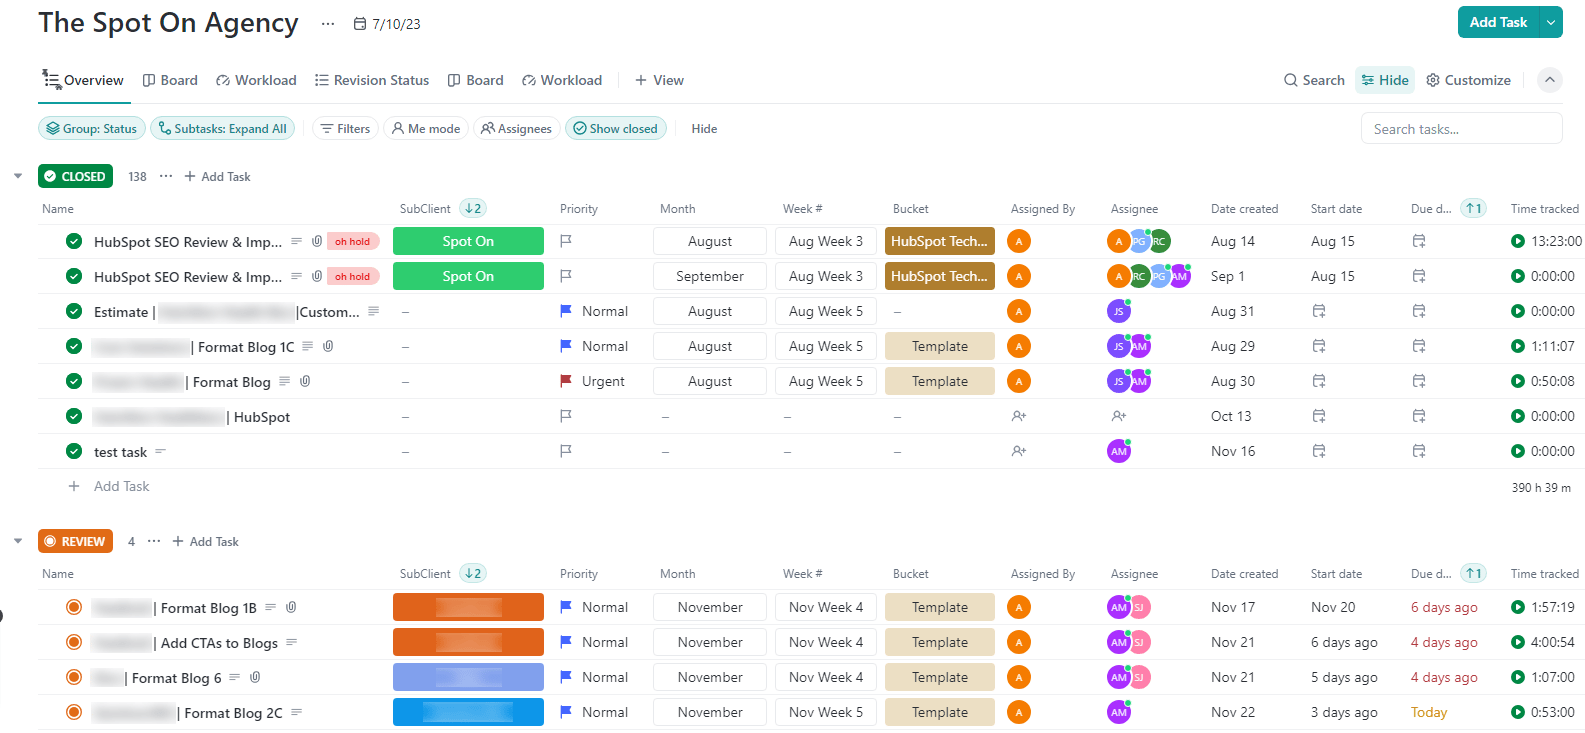Toggle the status check on the Estimate task
Image resolution: width=1585 pixels, height=733 pixels.
click(74, 311)
